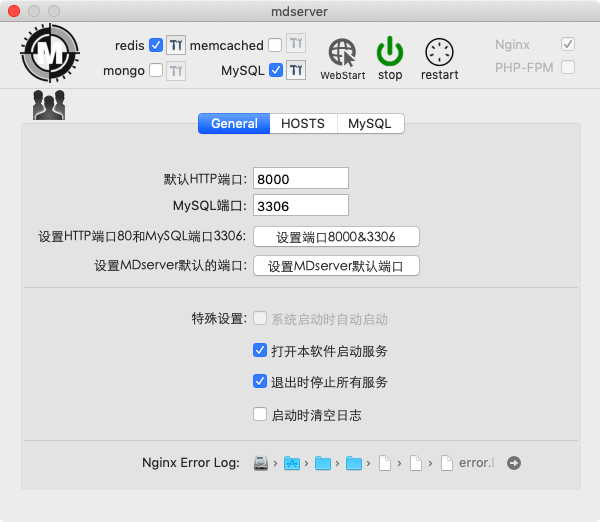Toggle 系统启动时自动启动 checkbox

click(260, 318)
